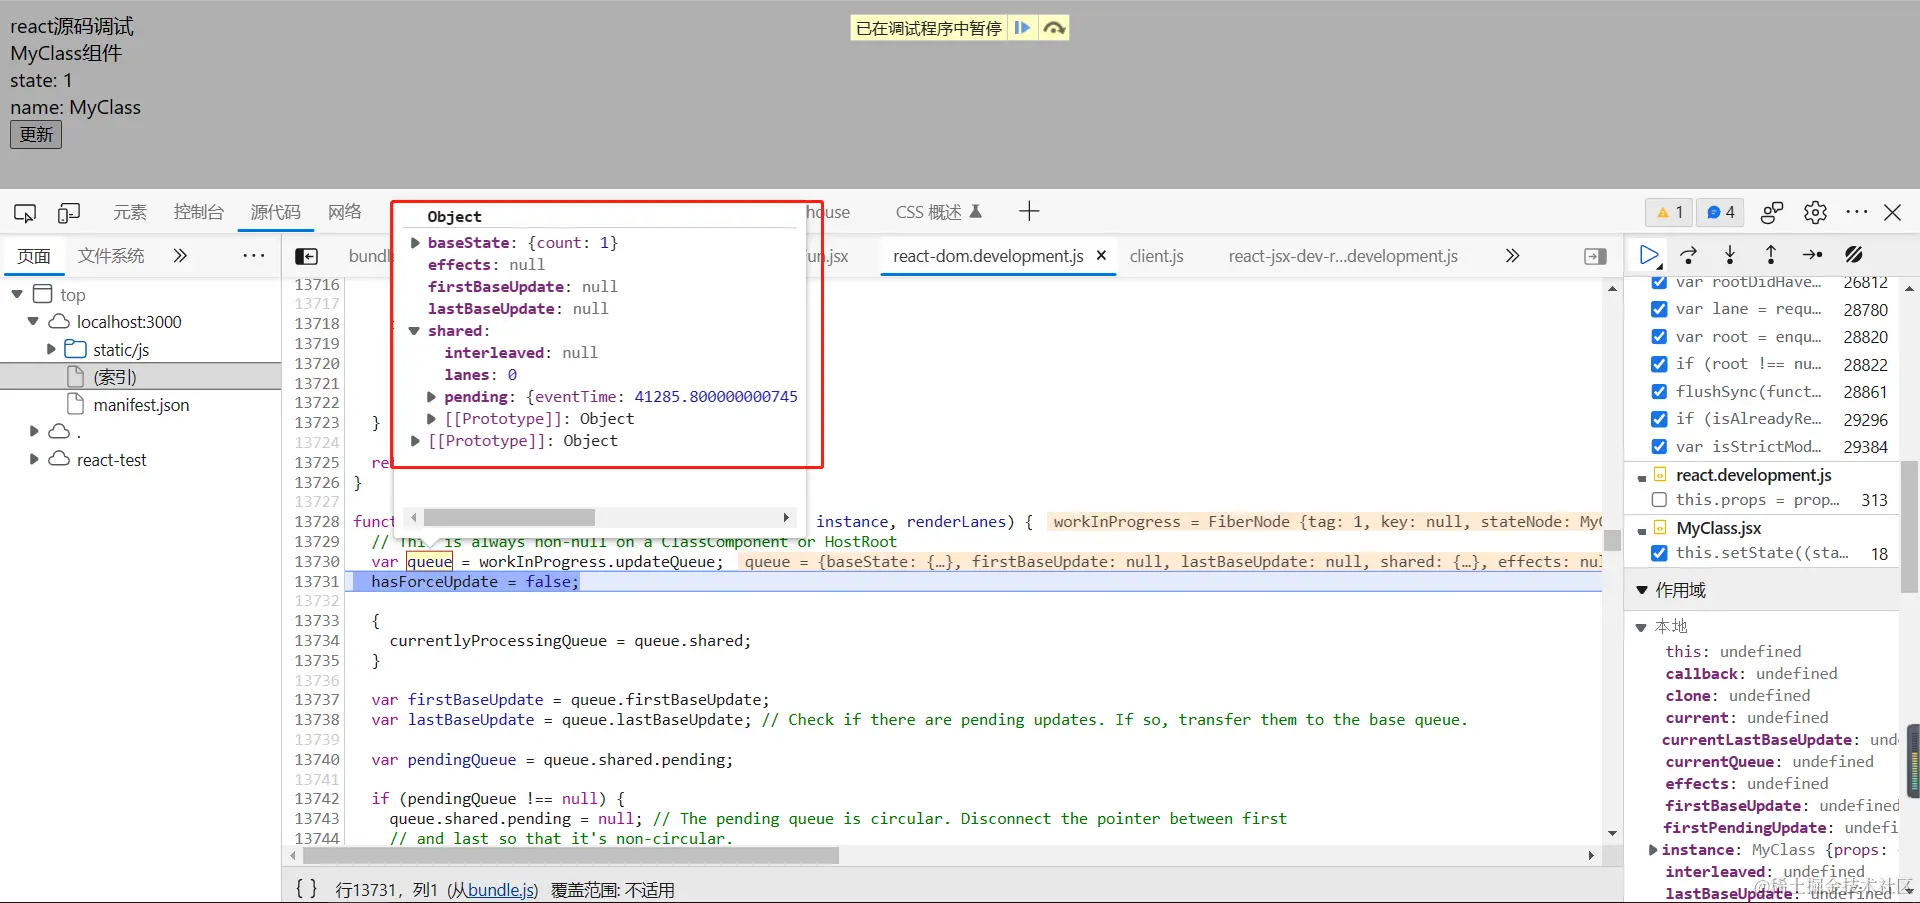Viewport: 1920px width, 903px height.
Task: Uncheck breakpoint 'this.setState((sta...' 18
Action: (1659, 553)
